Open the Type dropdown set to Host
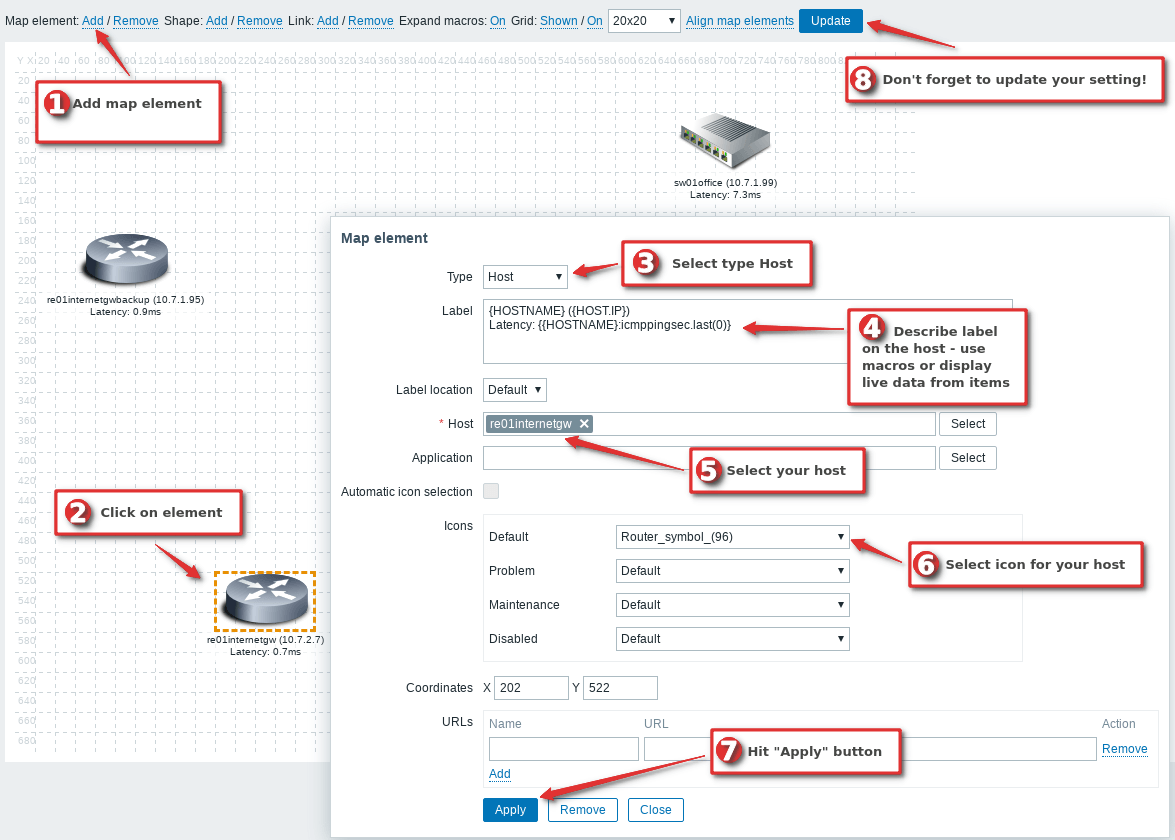This screenshot has width=1175, height=840. [525, 277]
